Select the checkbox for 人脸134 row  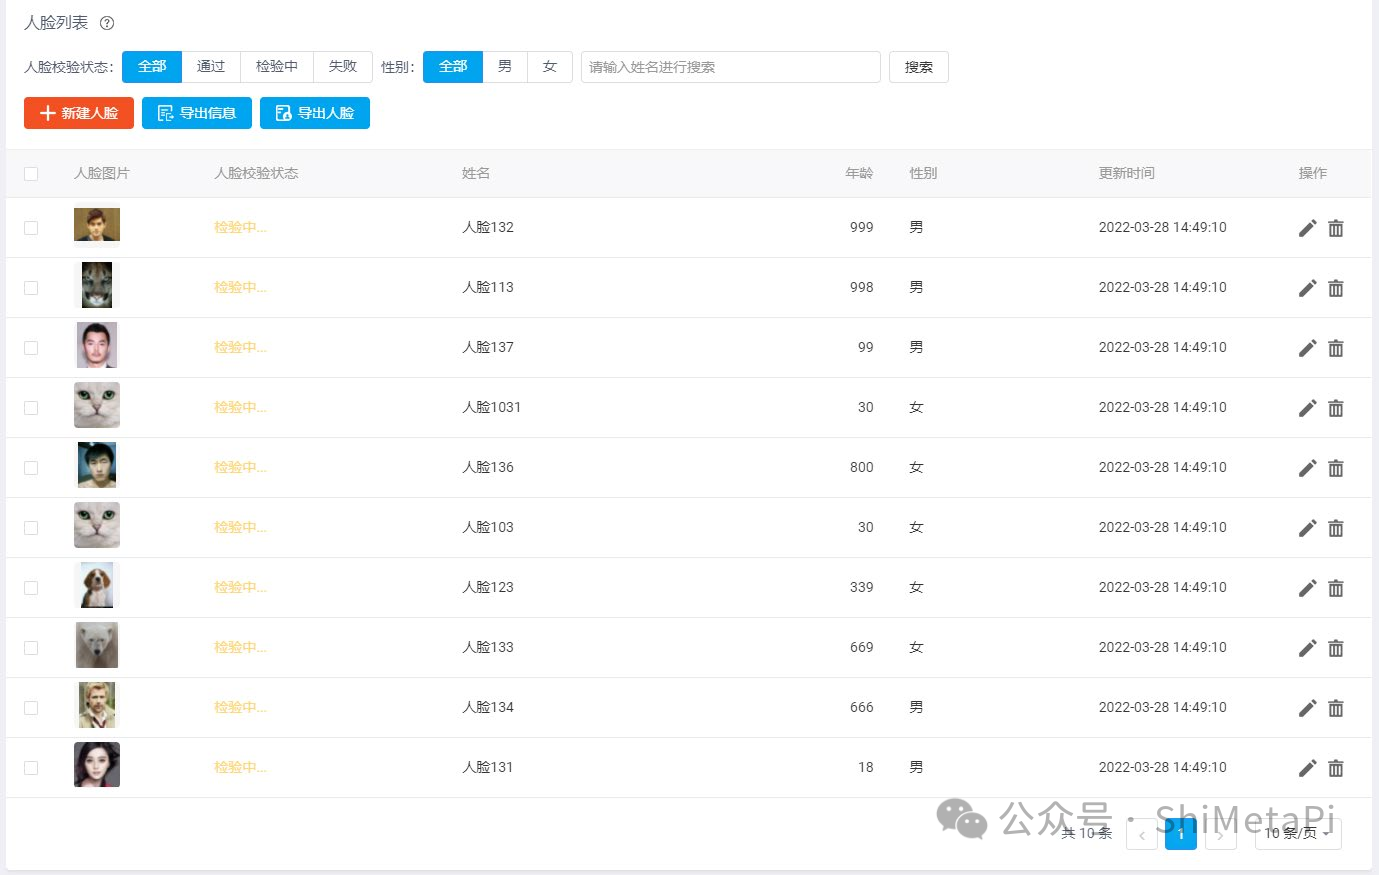(x=31, y=708)
